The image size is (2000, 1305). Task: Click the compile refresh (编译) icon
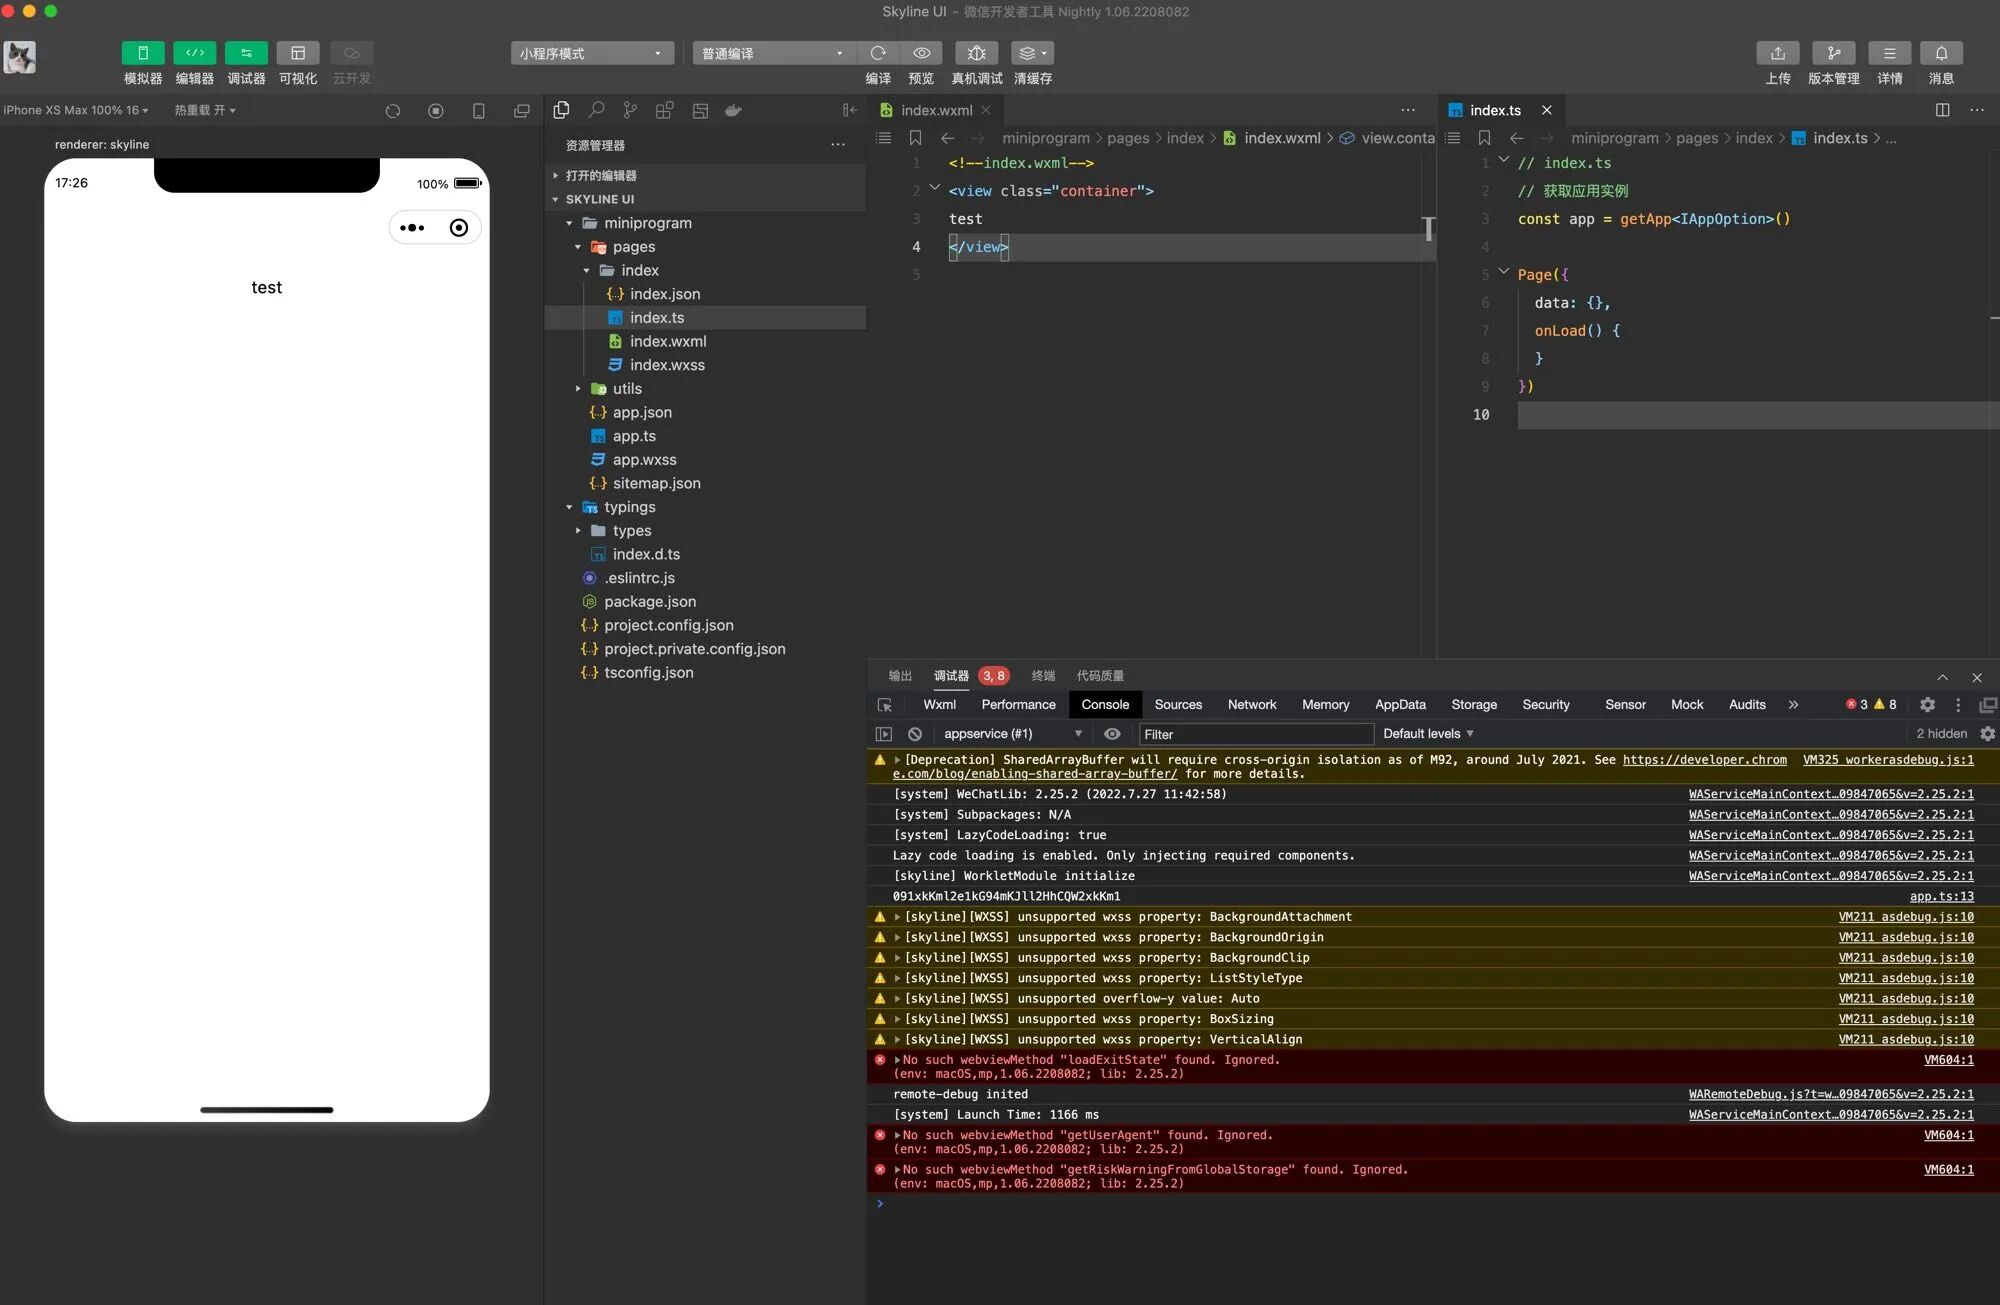pos(878,53)
